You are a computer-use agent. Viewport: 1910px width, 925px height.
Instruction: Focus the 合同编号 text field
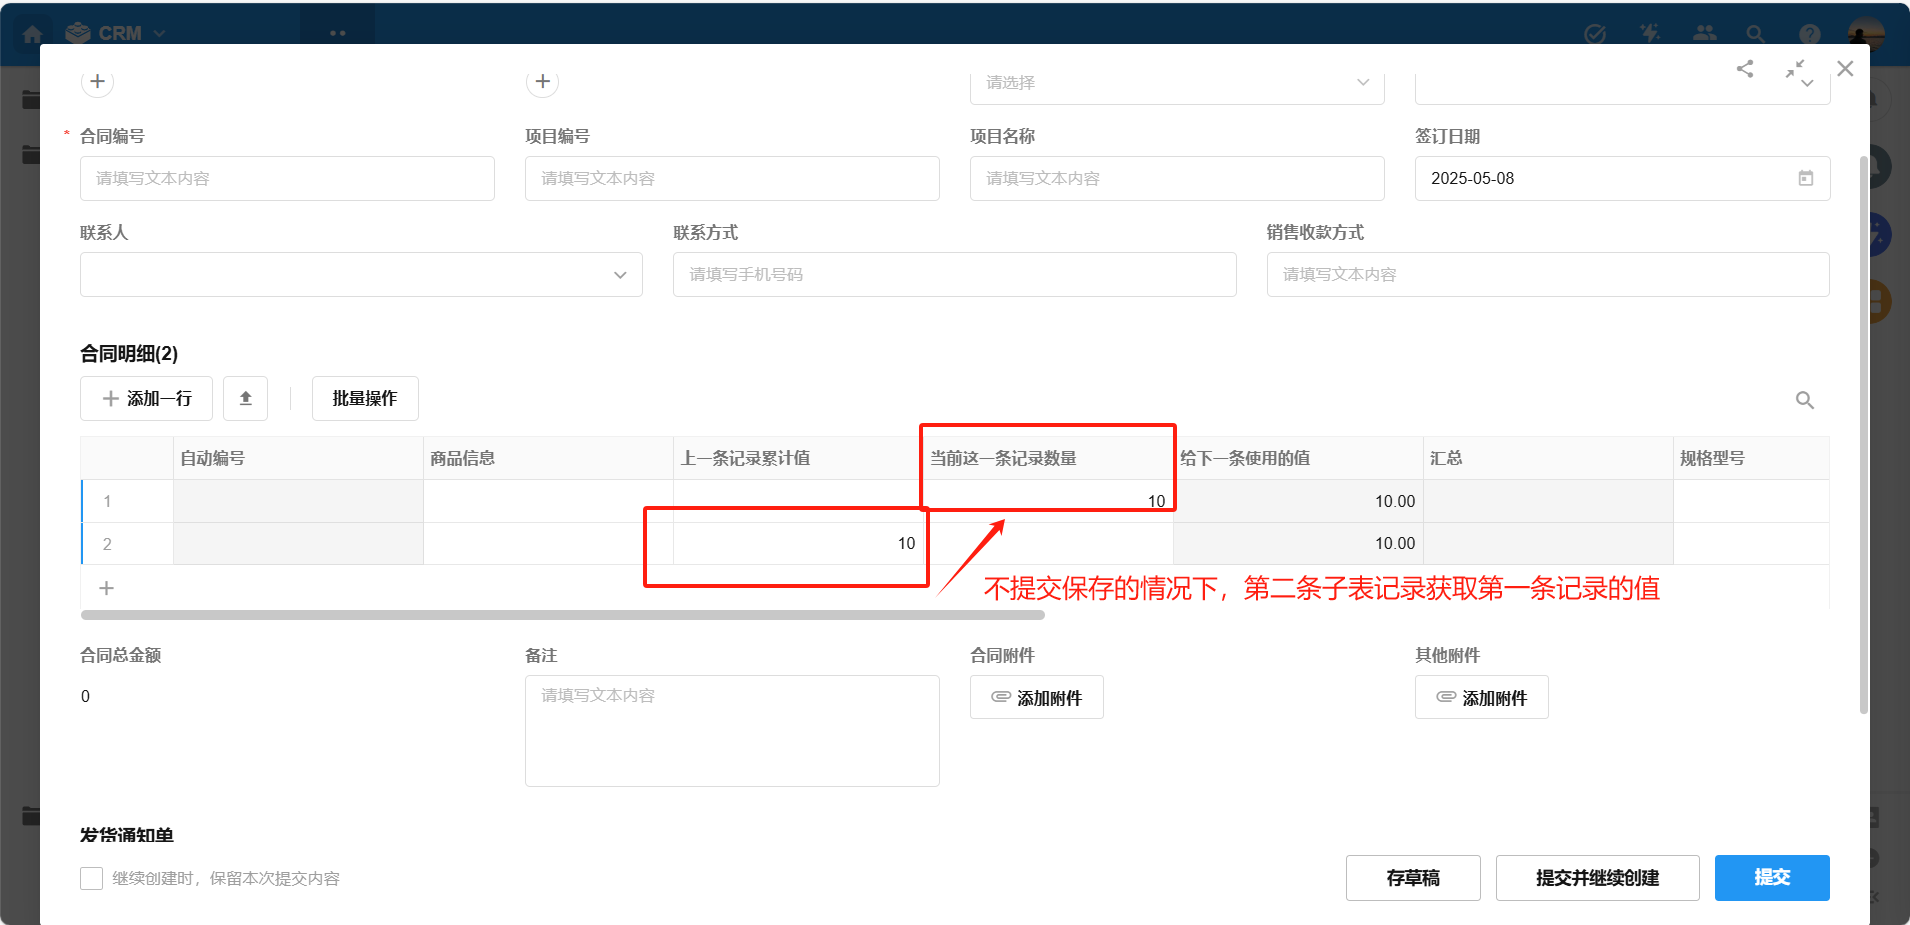287,178
